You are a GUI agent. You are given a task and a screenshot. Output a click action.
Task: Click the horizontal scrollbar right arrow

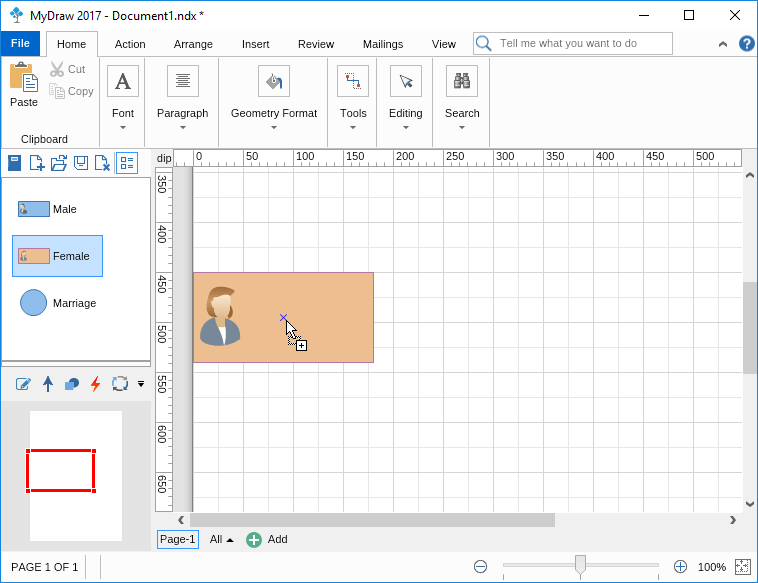[x=733, y=520]
